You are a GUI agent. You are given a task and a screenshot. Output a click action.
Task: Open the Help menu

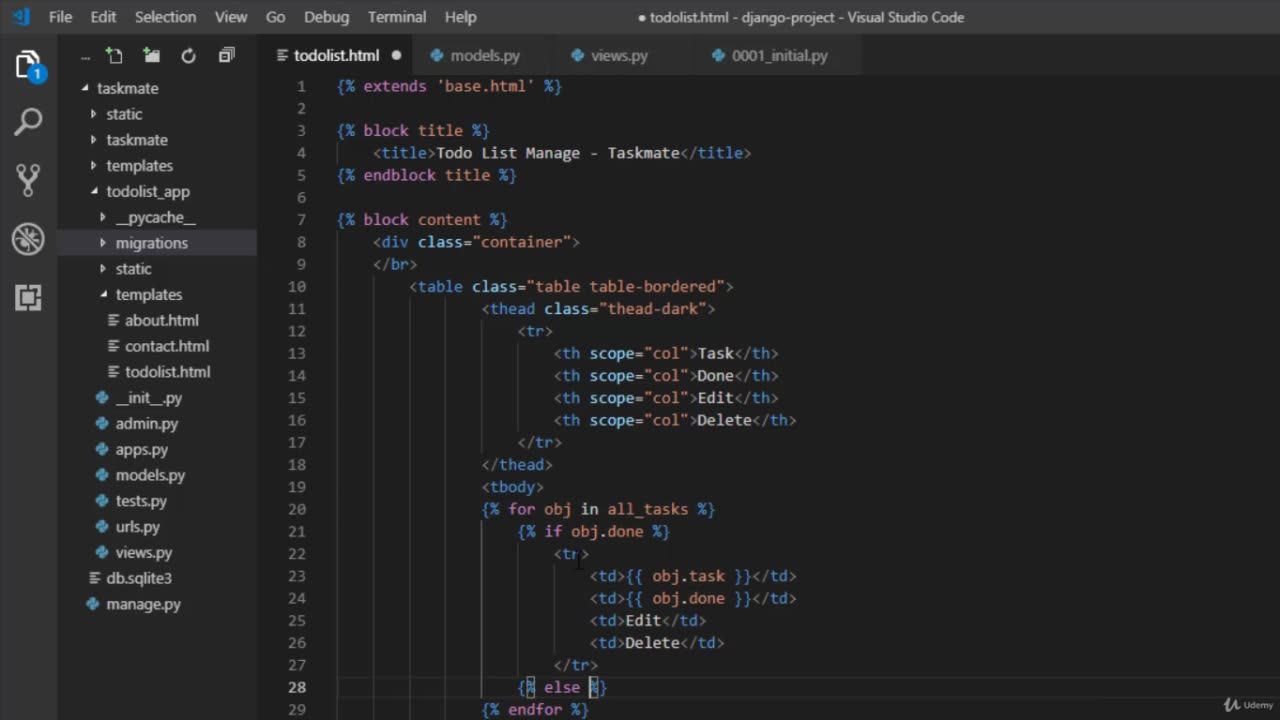tap(460, 17)
